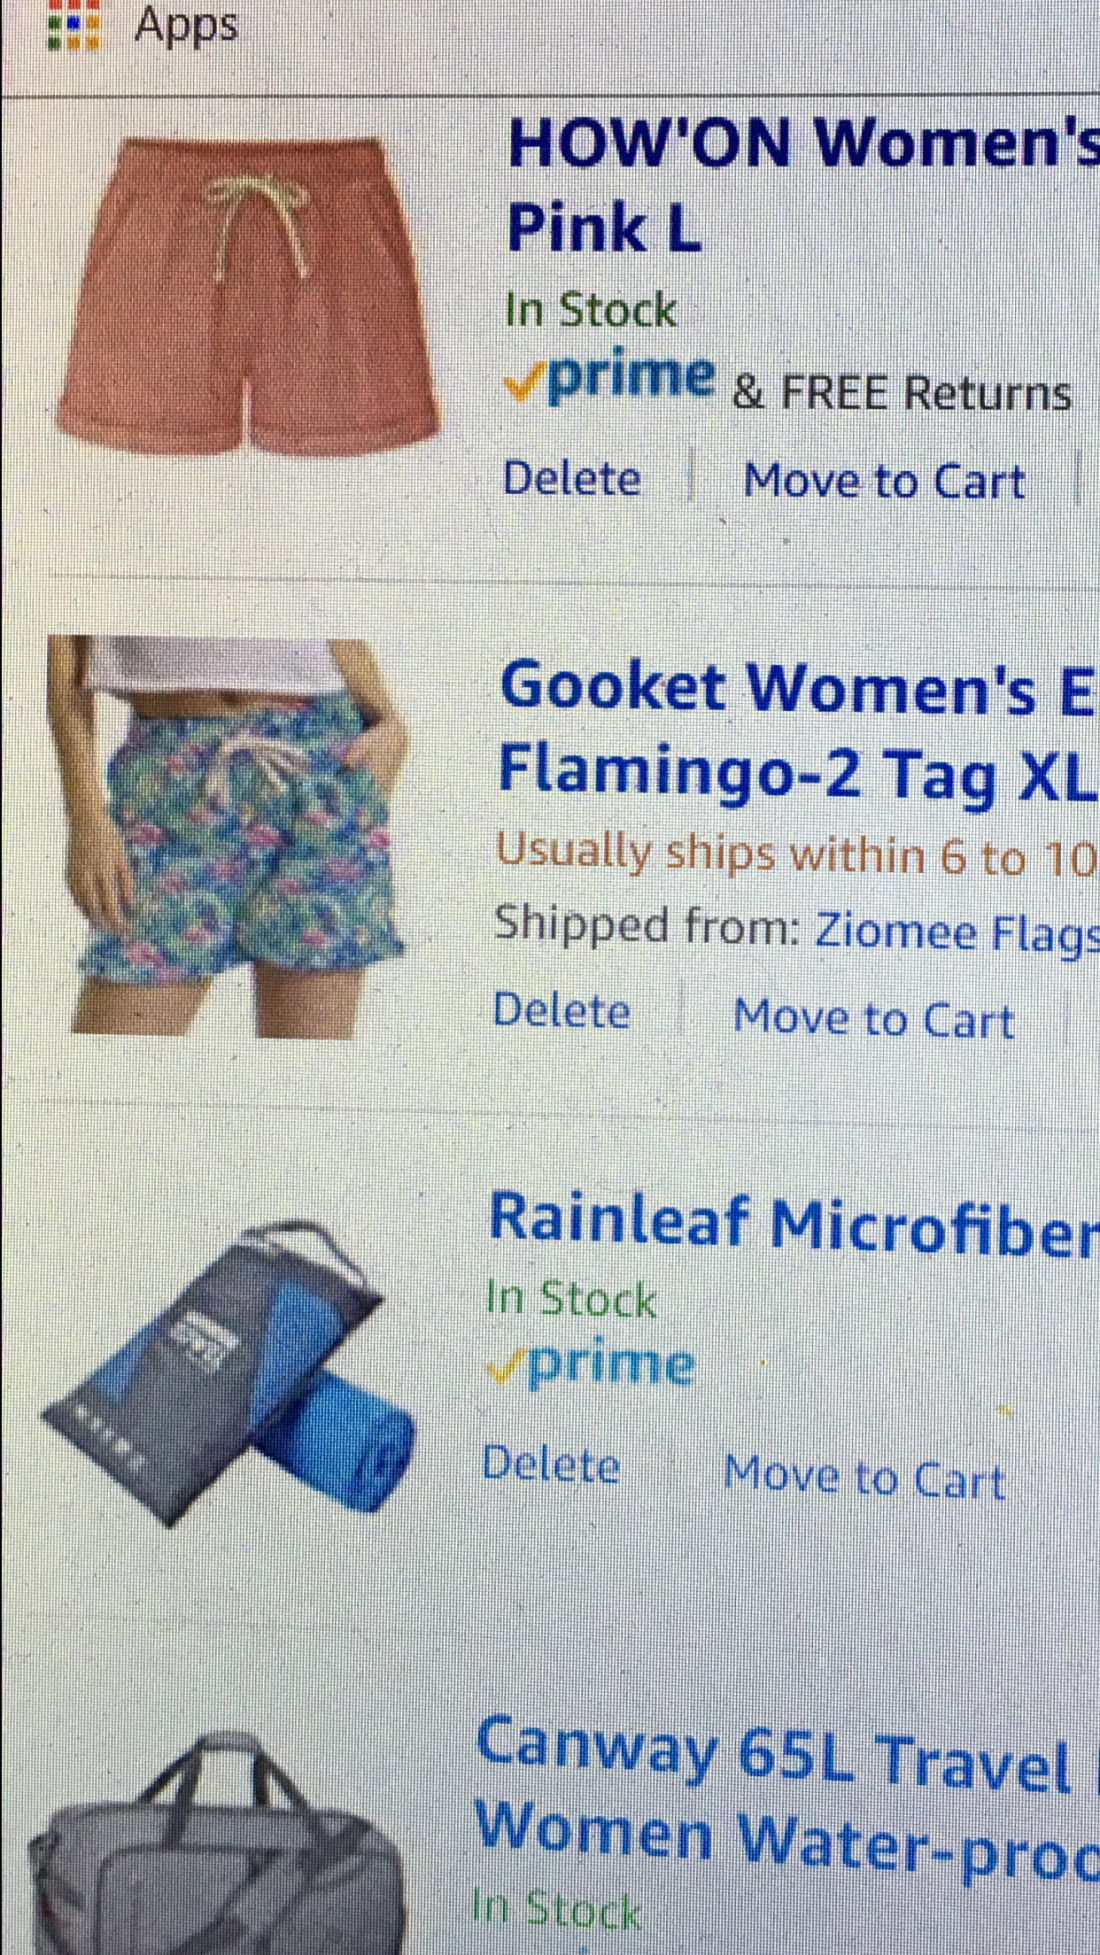Move Gooket flamingo shorts to cart

coord(874,1019)
